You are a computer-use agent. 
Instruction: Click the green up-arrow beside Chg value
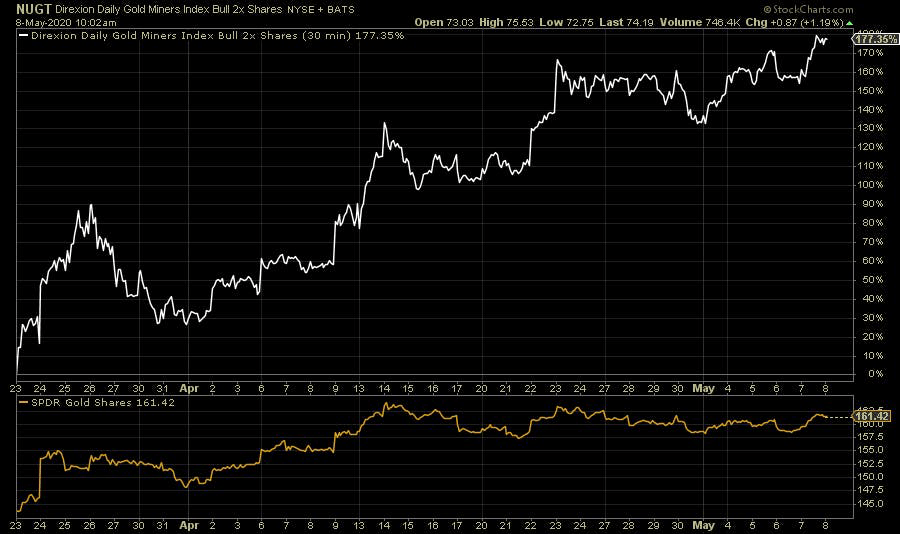point(849,23)
